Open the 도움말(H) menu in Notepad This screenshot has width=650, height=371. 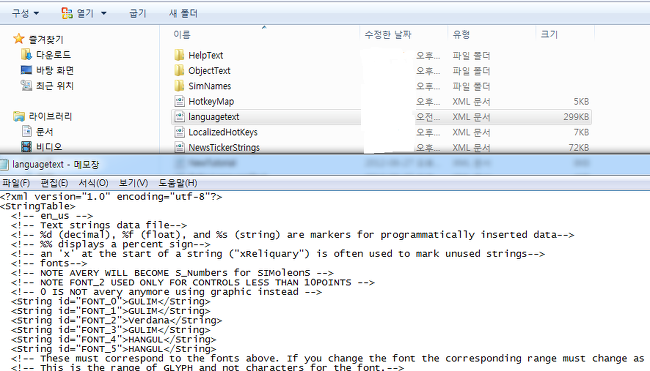pos(178,183)
